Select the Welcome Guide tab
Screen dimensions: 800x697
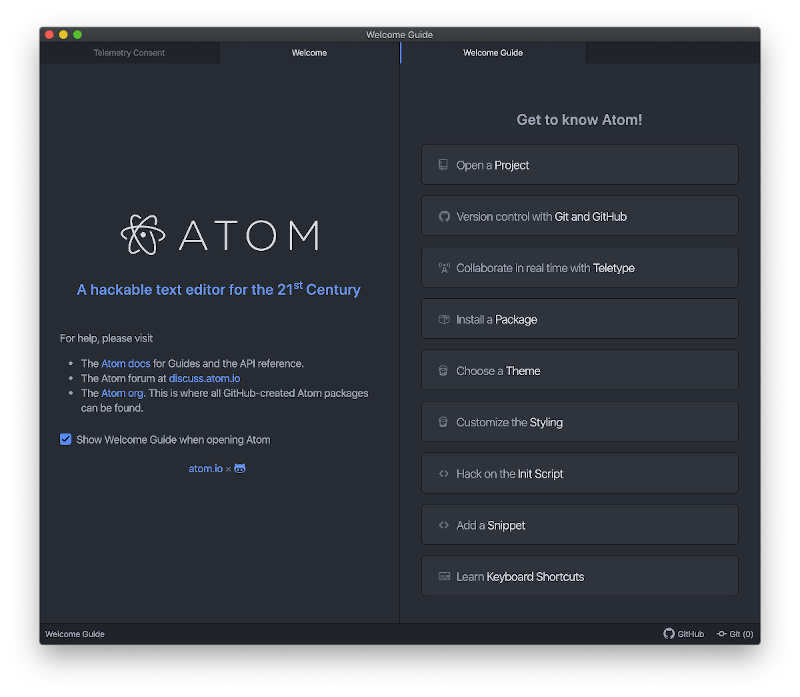point(493,52)
